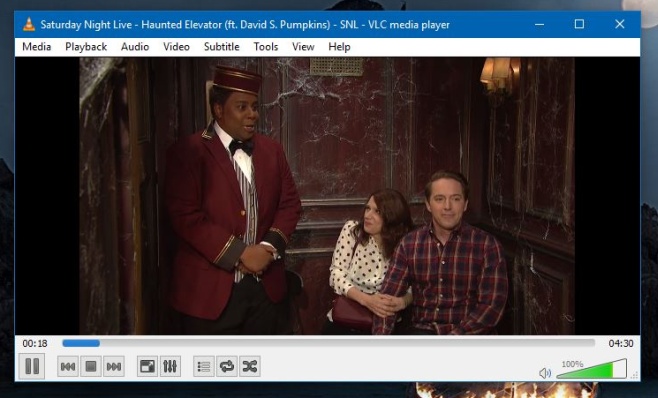Viewport: 658px width, 398px height.
Task: Skip to next media track
Action: [114, 367]
